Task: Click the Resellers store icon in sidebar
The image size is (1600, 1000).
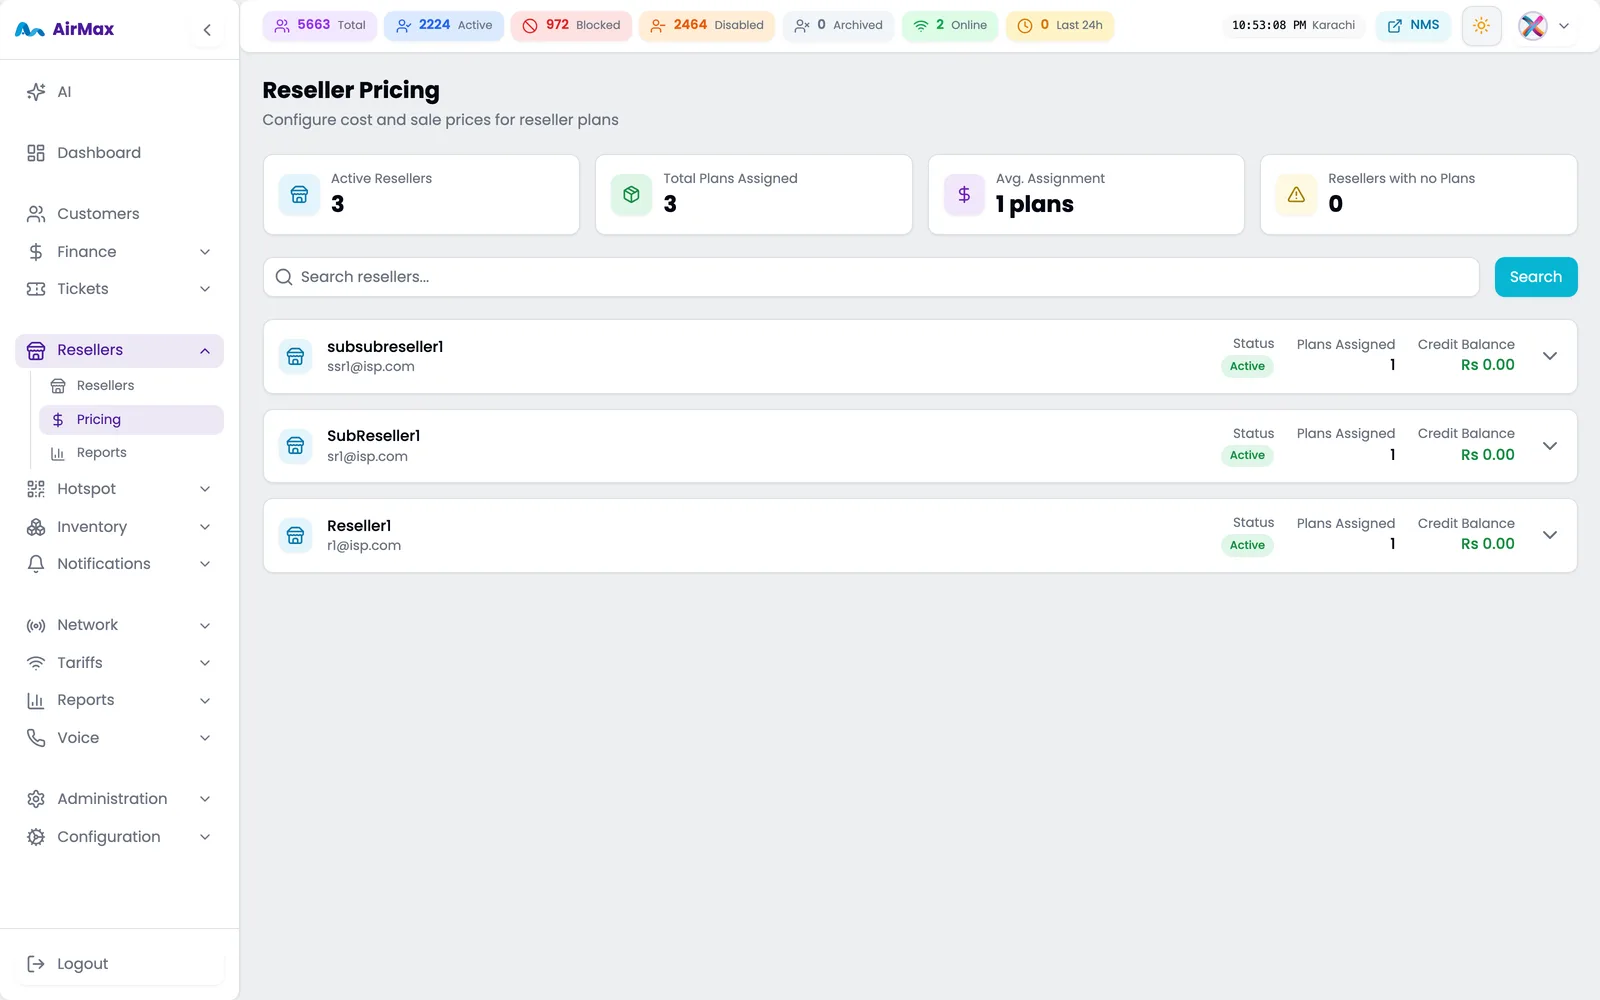Action: coord(36,350)
